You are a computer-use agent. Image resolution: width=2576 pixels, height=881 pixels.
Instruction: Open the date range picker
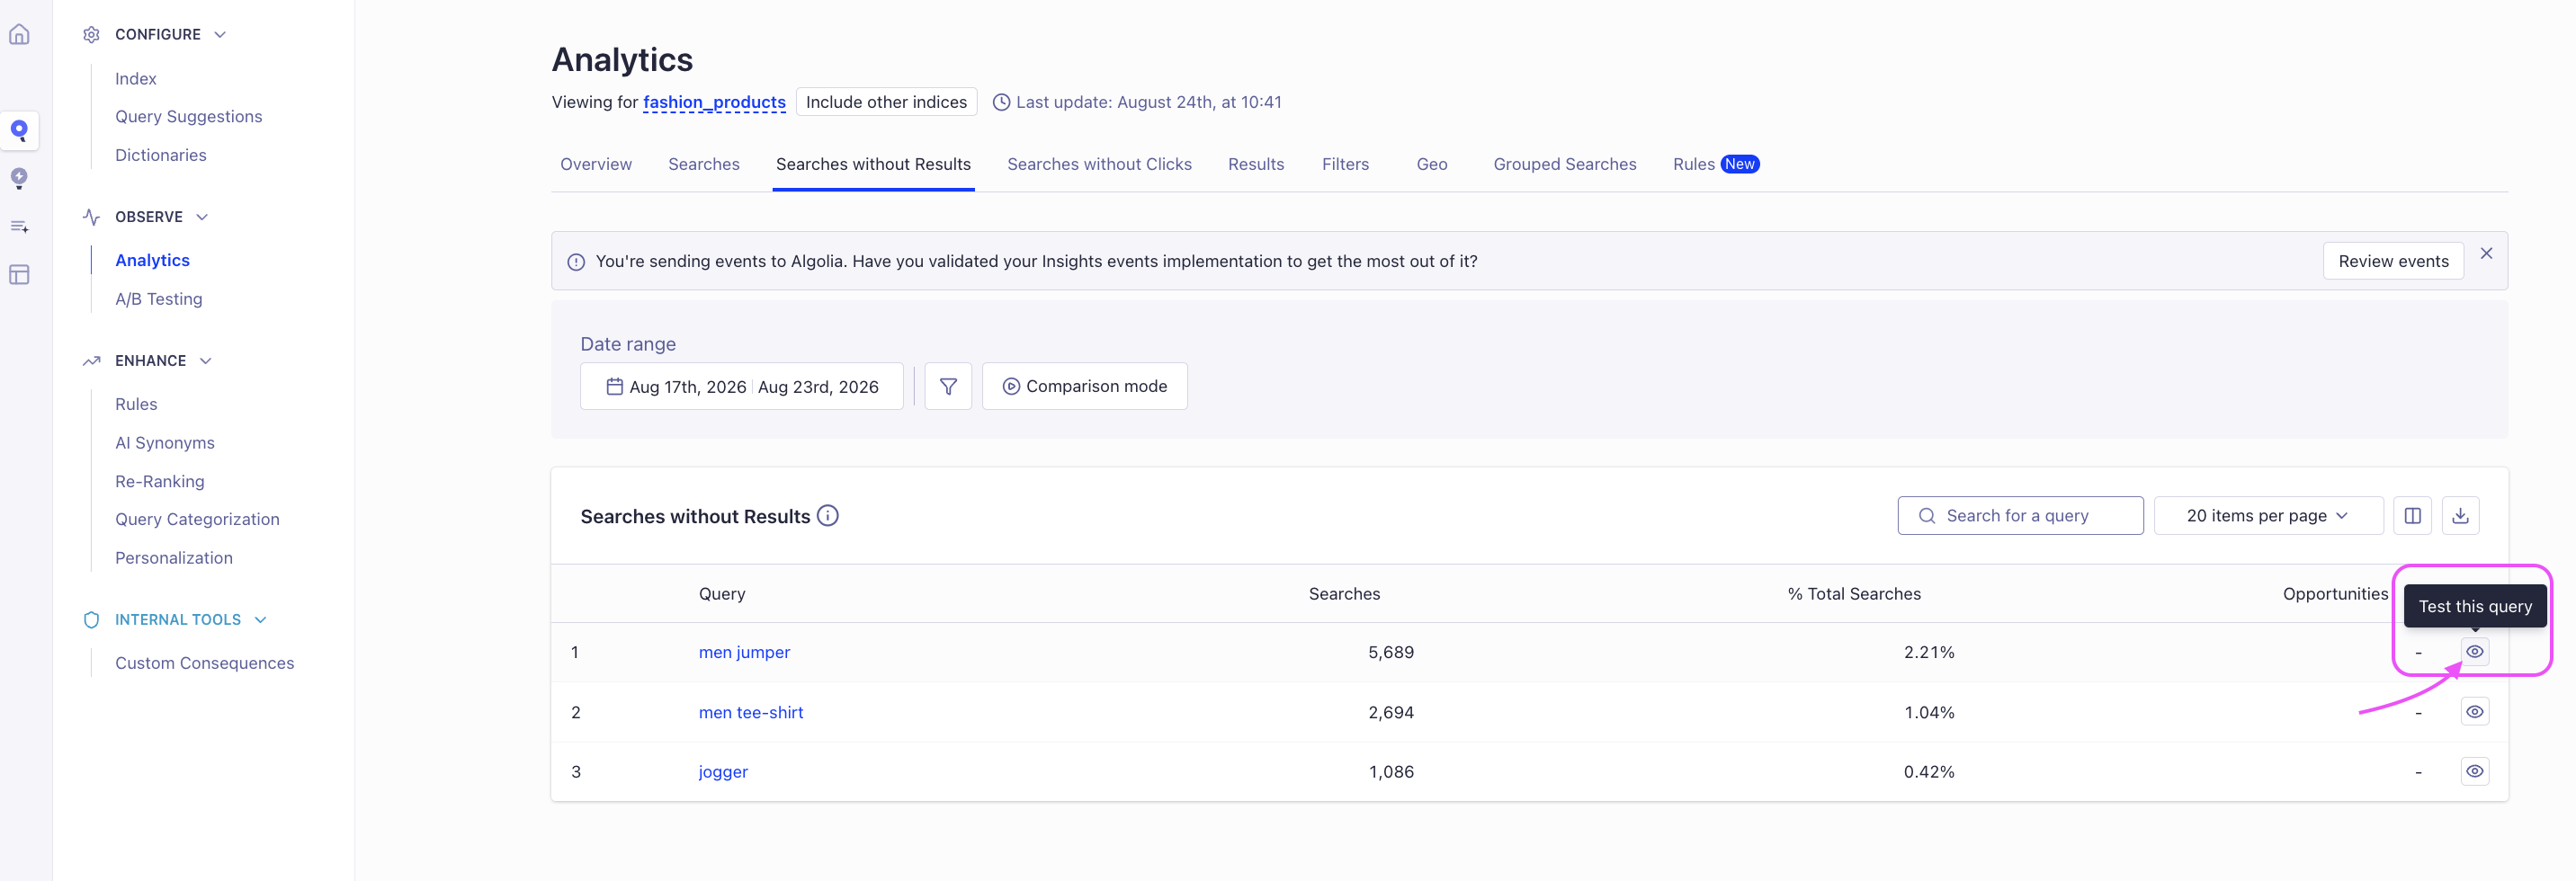click(742, 386)
